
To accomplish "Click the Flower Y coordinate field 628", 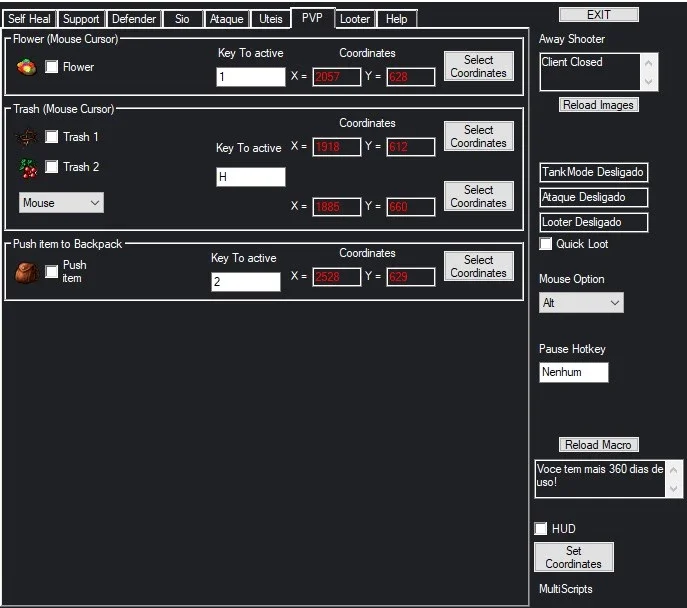I will (411, 77).
